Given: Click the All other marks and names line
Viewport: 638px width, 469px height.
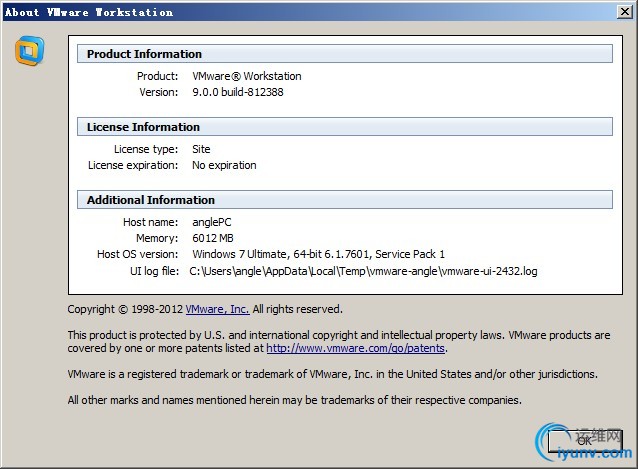Looking at the screenshot, I should 295,400.
